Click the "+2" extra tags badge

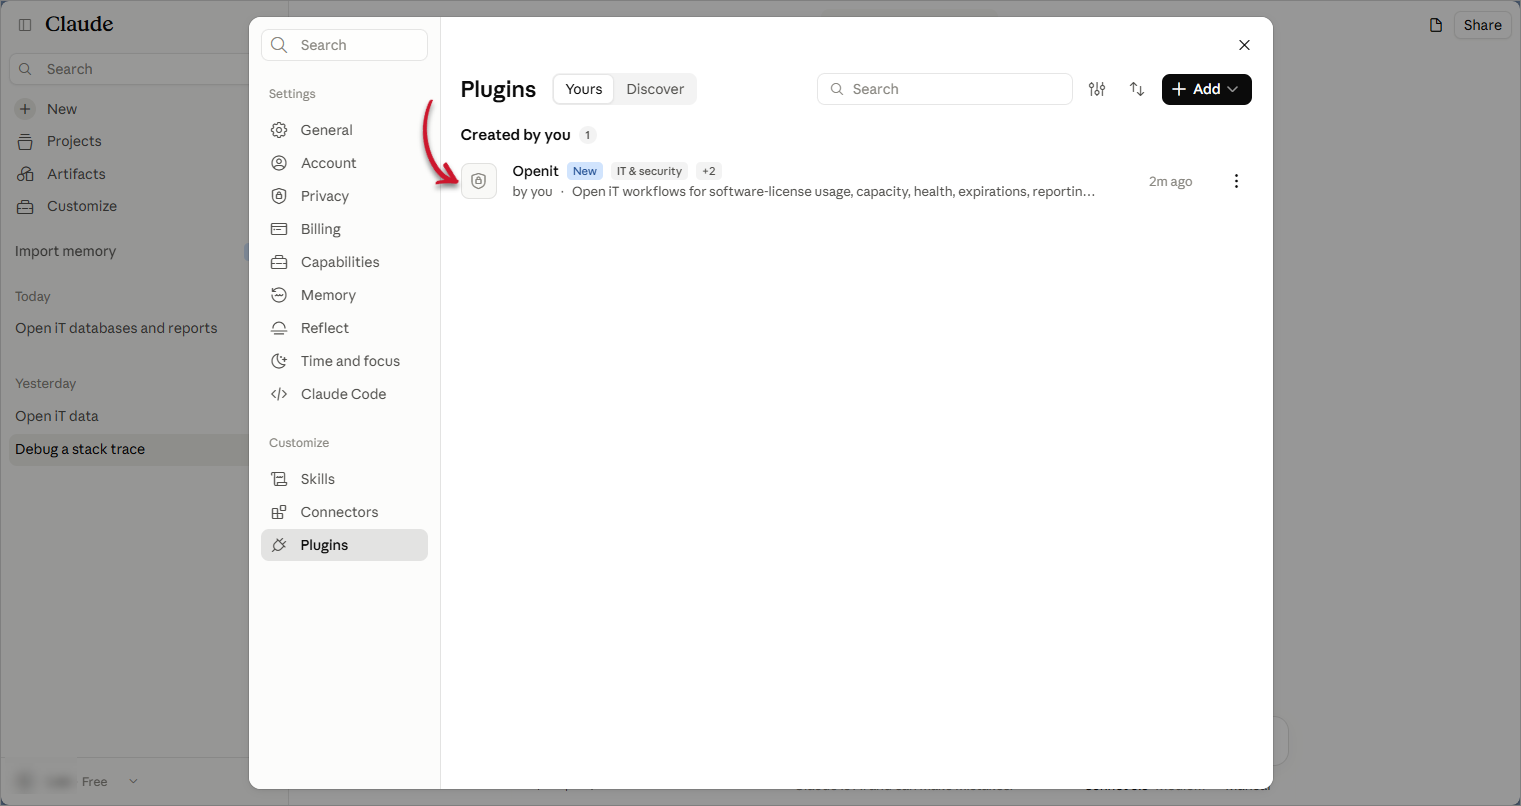[x=709, y=171]
